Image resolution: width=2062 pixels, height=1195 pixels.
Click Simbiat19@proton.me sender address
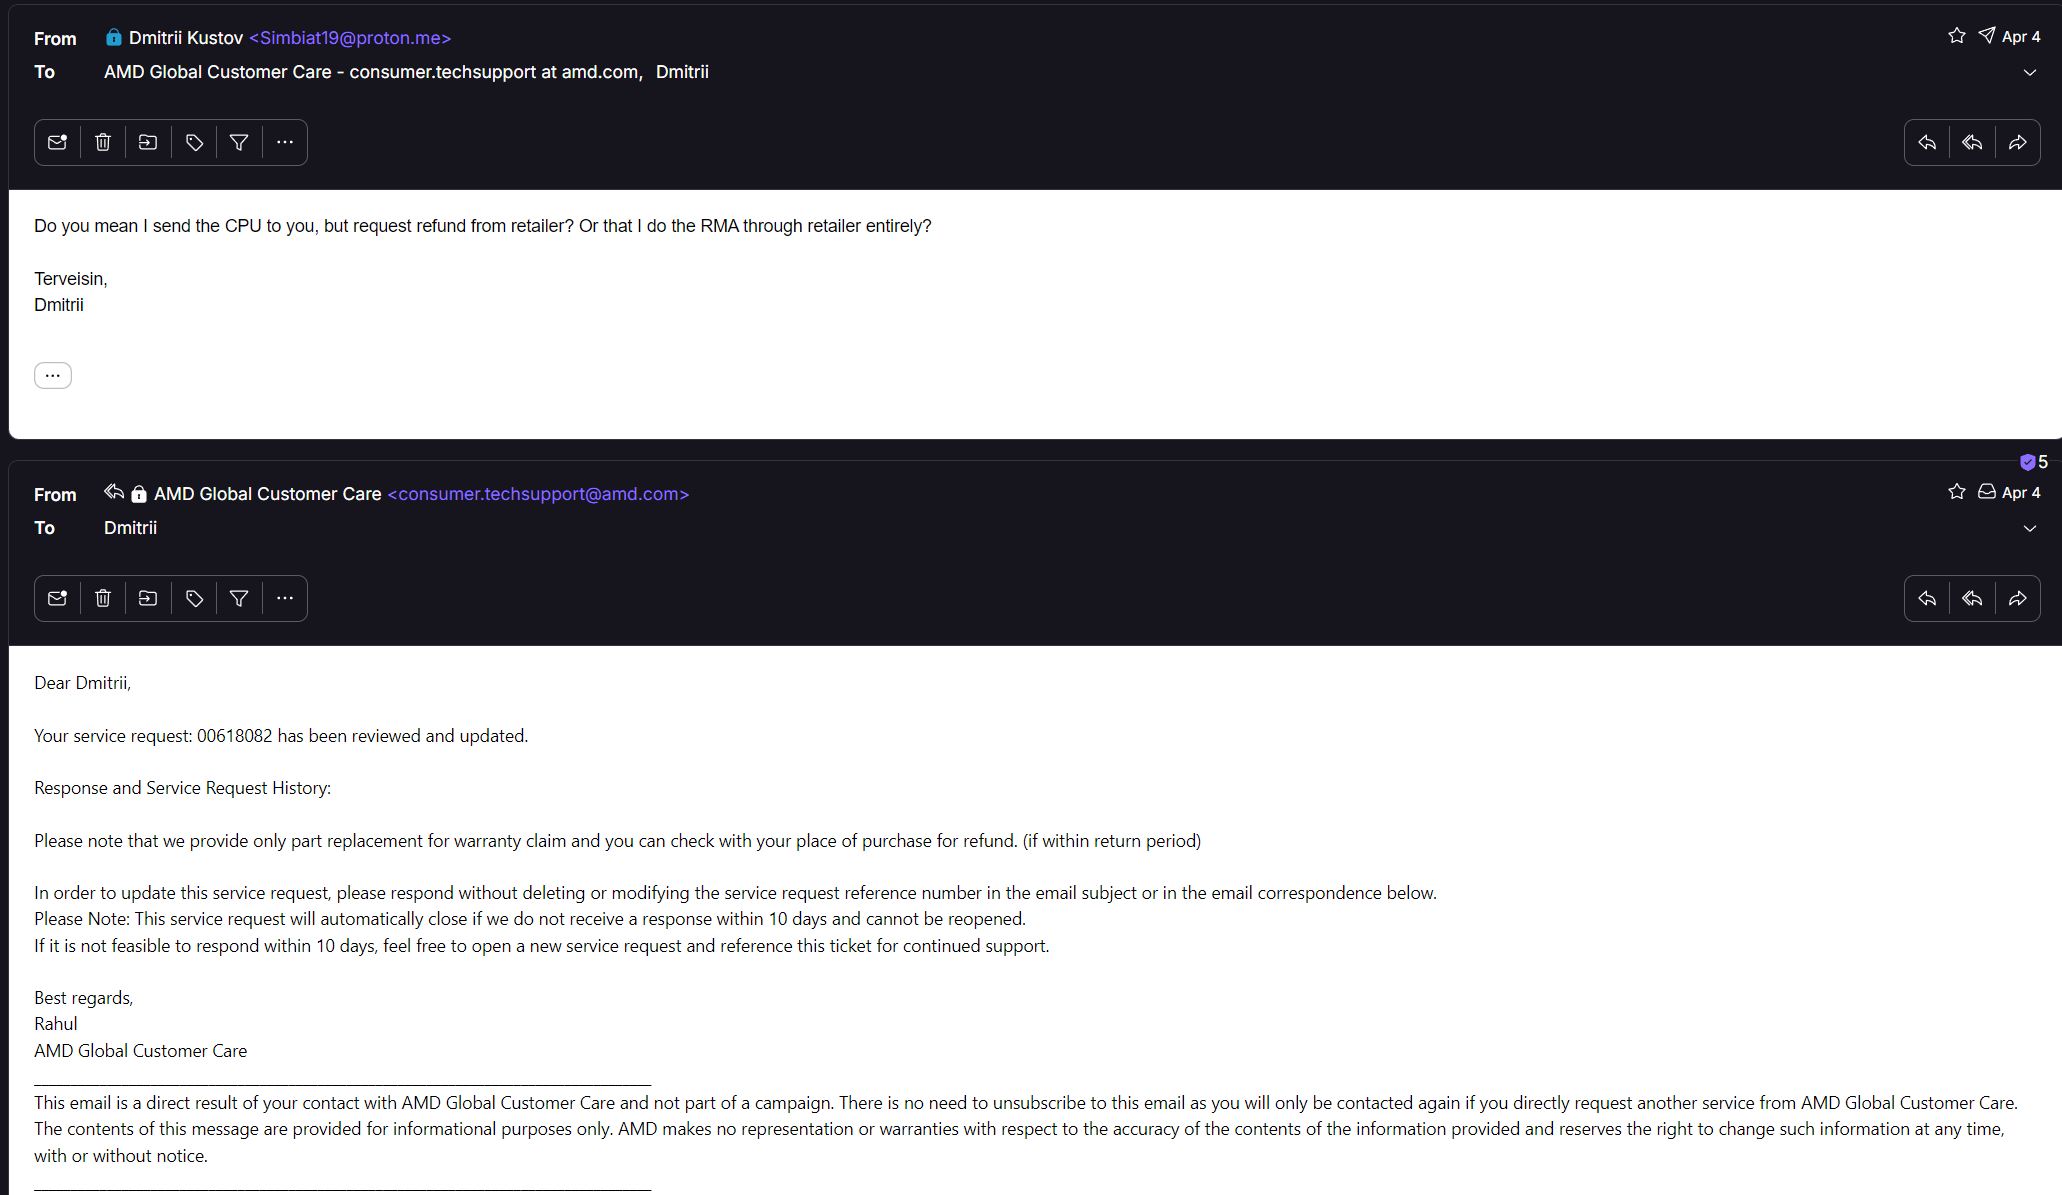tap(350, 38)
